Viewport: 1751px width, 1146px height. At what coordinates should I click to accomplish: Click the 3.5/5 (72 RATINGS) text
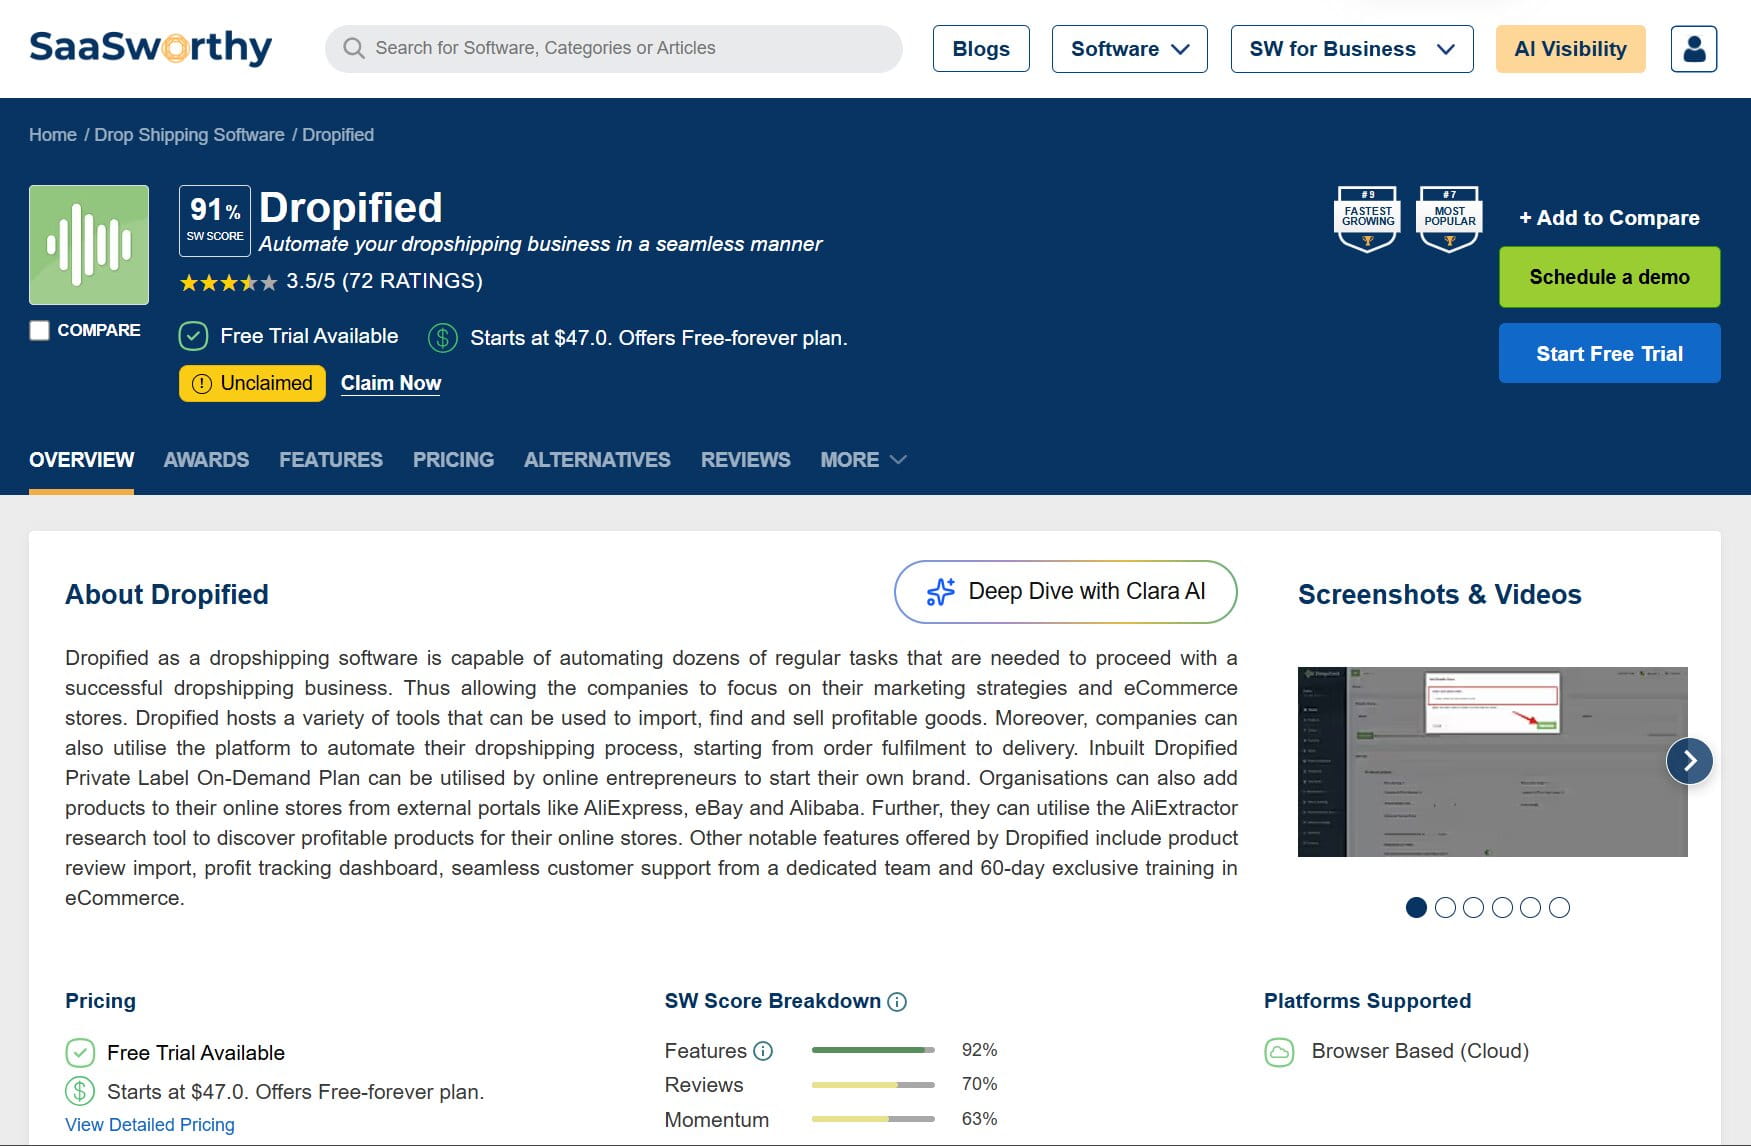click(384, 281)
